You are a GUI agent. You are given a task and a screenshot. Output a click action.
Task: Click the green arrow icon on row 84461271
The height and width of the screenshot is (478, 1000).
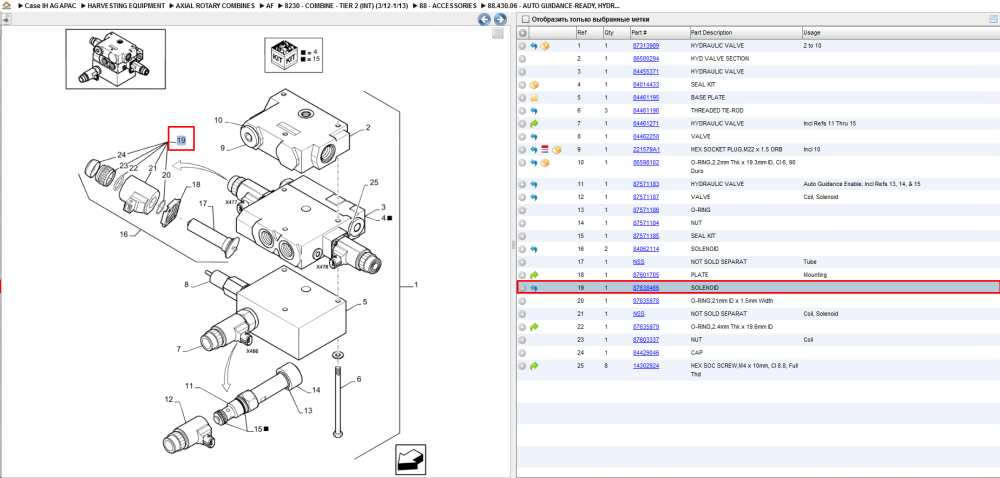coord(534,124)
